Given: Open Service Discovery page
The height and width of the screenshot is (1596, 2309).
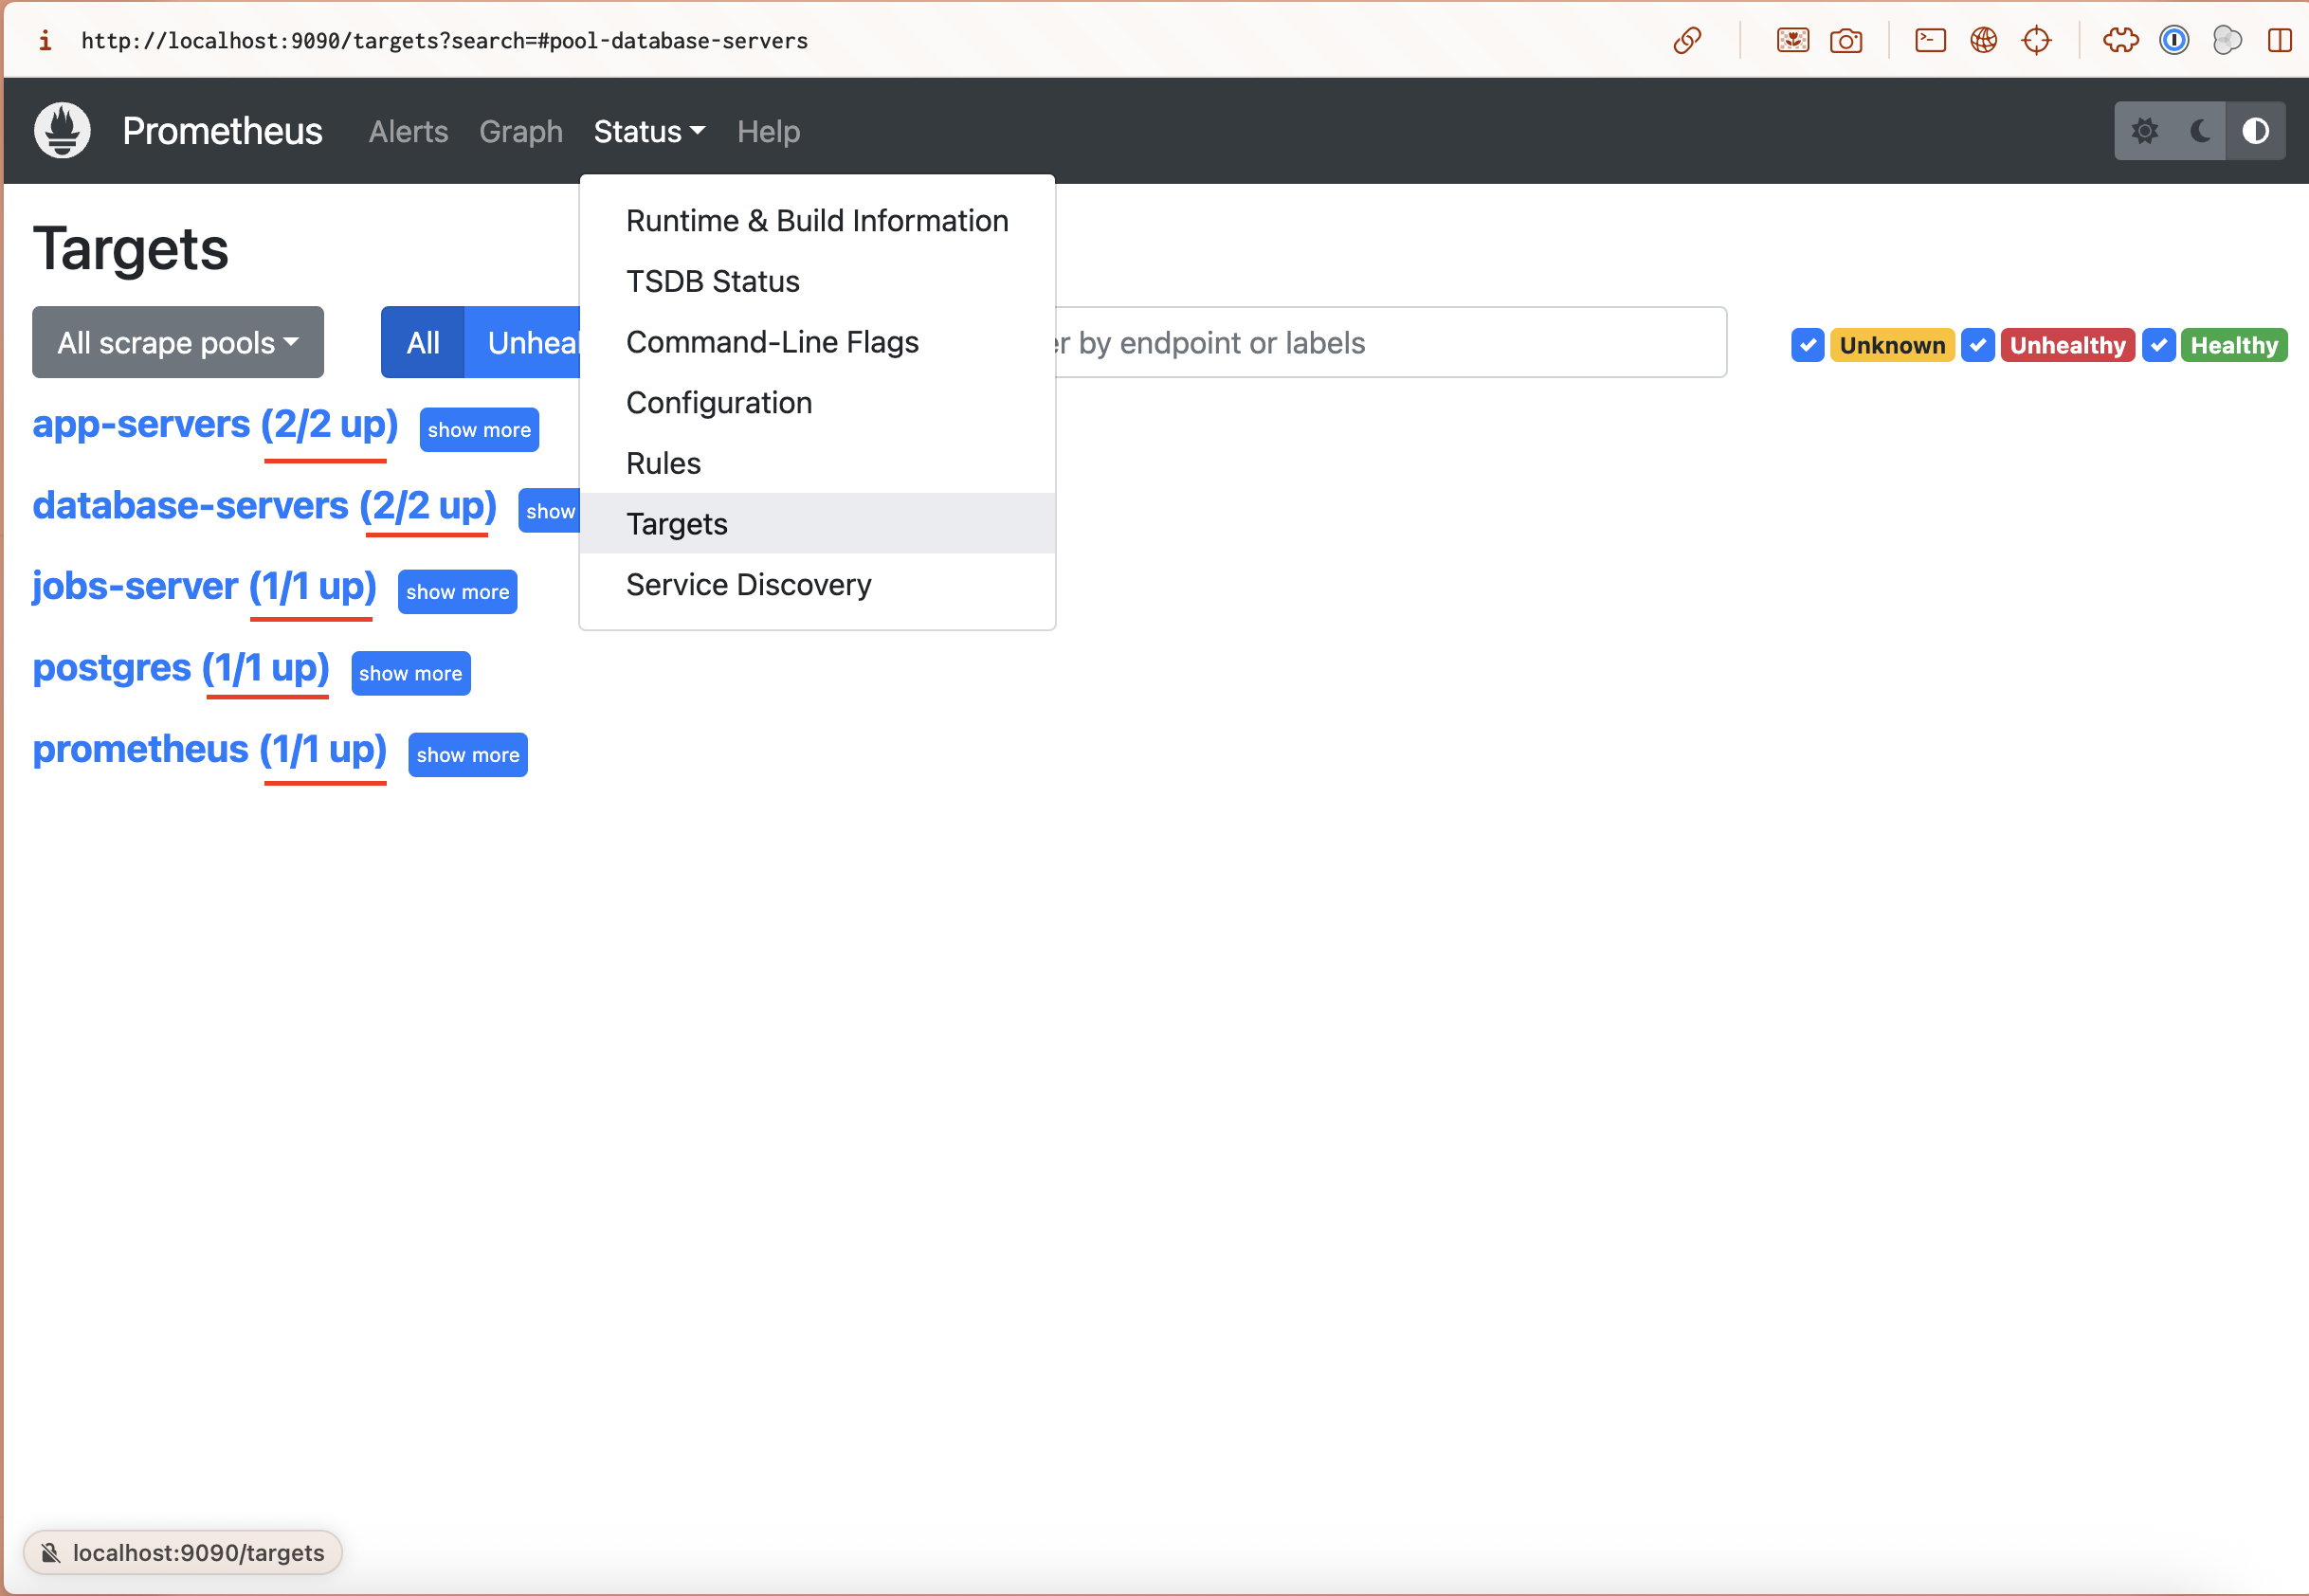Looking at the screenshot, I should [817, 585].
